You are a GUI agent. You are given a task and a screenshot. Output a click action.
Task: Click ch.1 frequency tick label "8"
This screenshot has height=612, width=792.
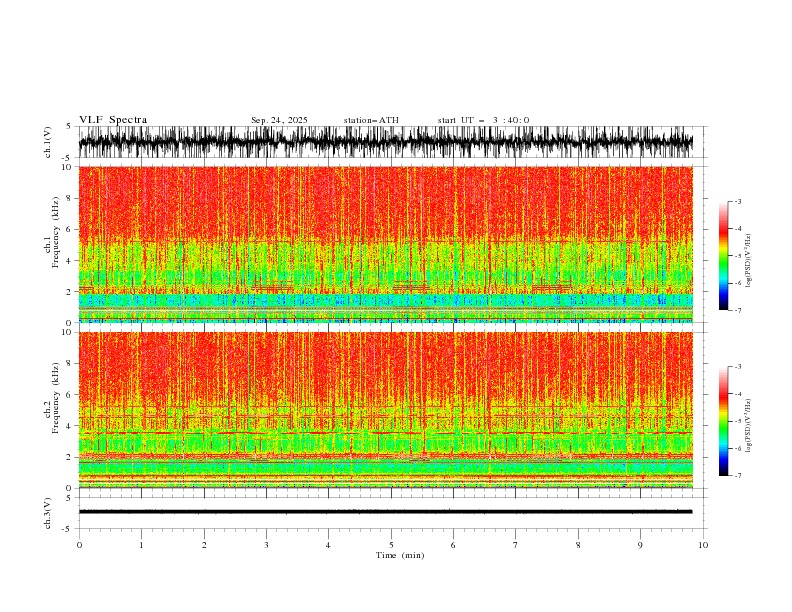(70, 198)
